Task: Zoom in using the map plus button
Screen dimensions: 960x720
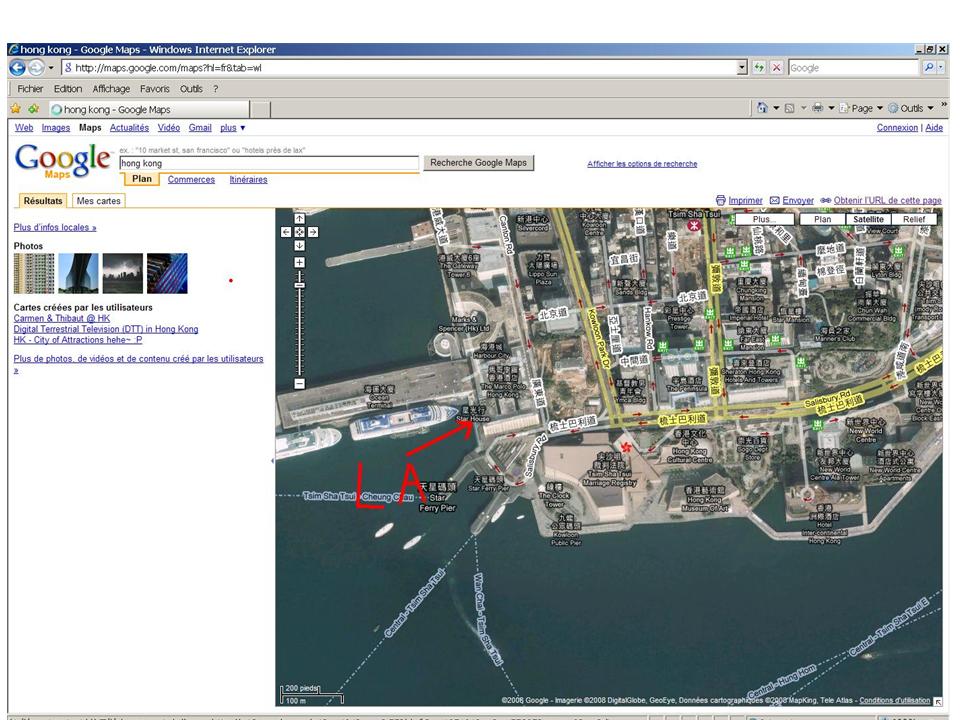Action: [299, 262]
